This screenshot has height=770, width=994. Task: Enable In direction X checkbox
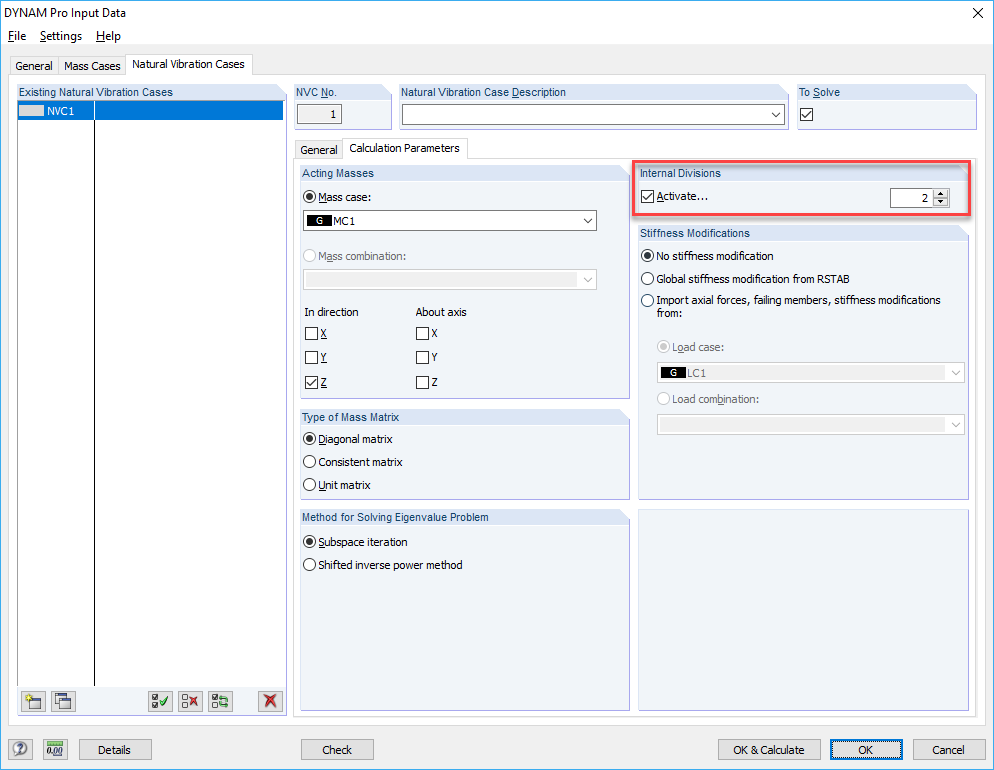(x=311, y=333)
